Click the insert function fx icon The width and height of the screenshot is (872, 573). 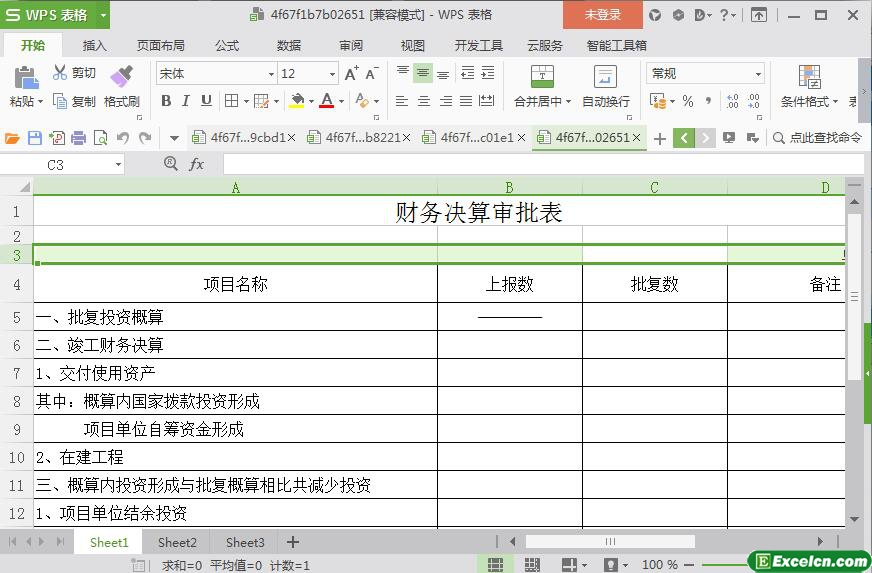click(197, 164)
